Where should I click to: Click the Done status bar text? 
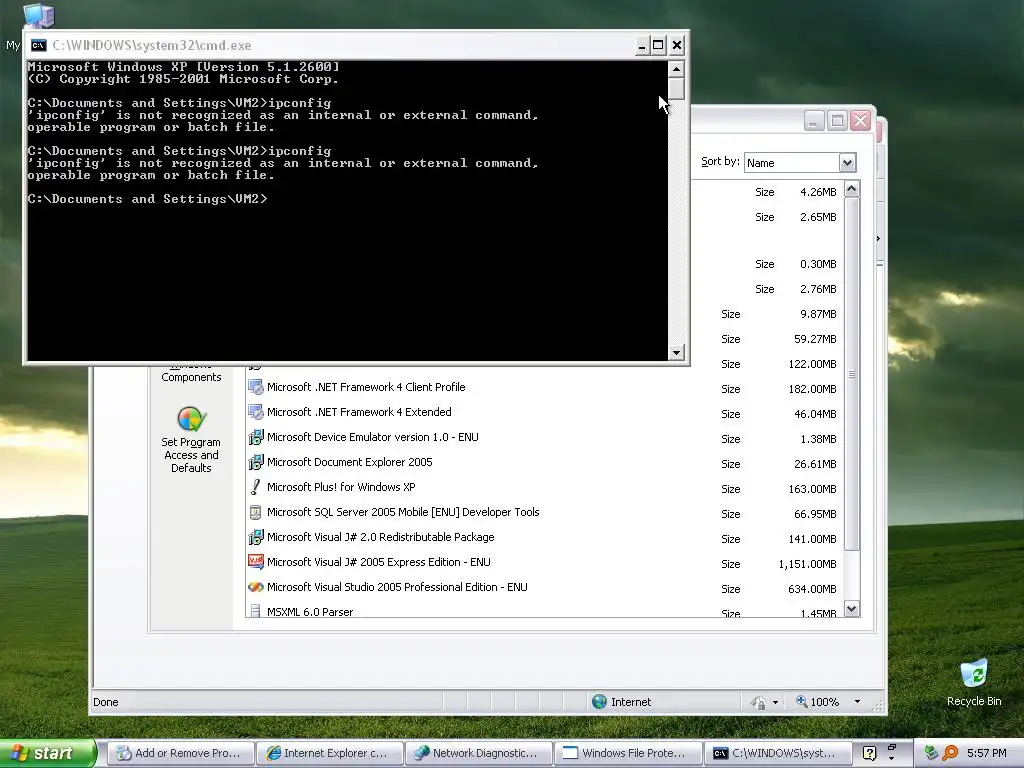[106, 702]
